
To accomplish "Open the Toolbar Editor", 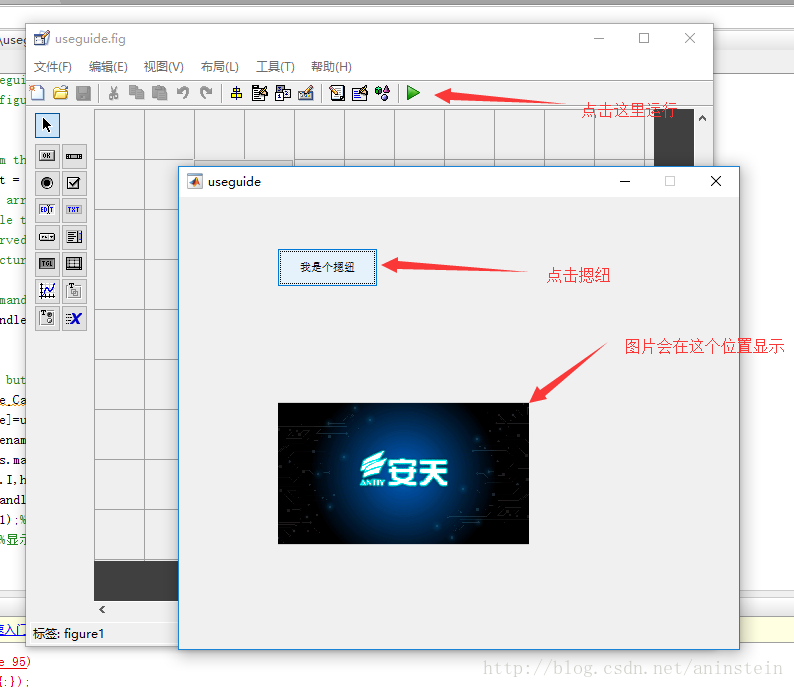I will coord(306,93).
